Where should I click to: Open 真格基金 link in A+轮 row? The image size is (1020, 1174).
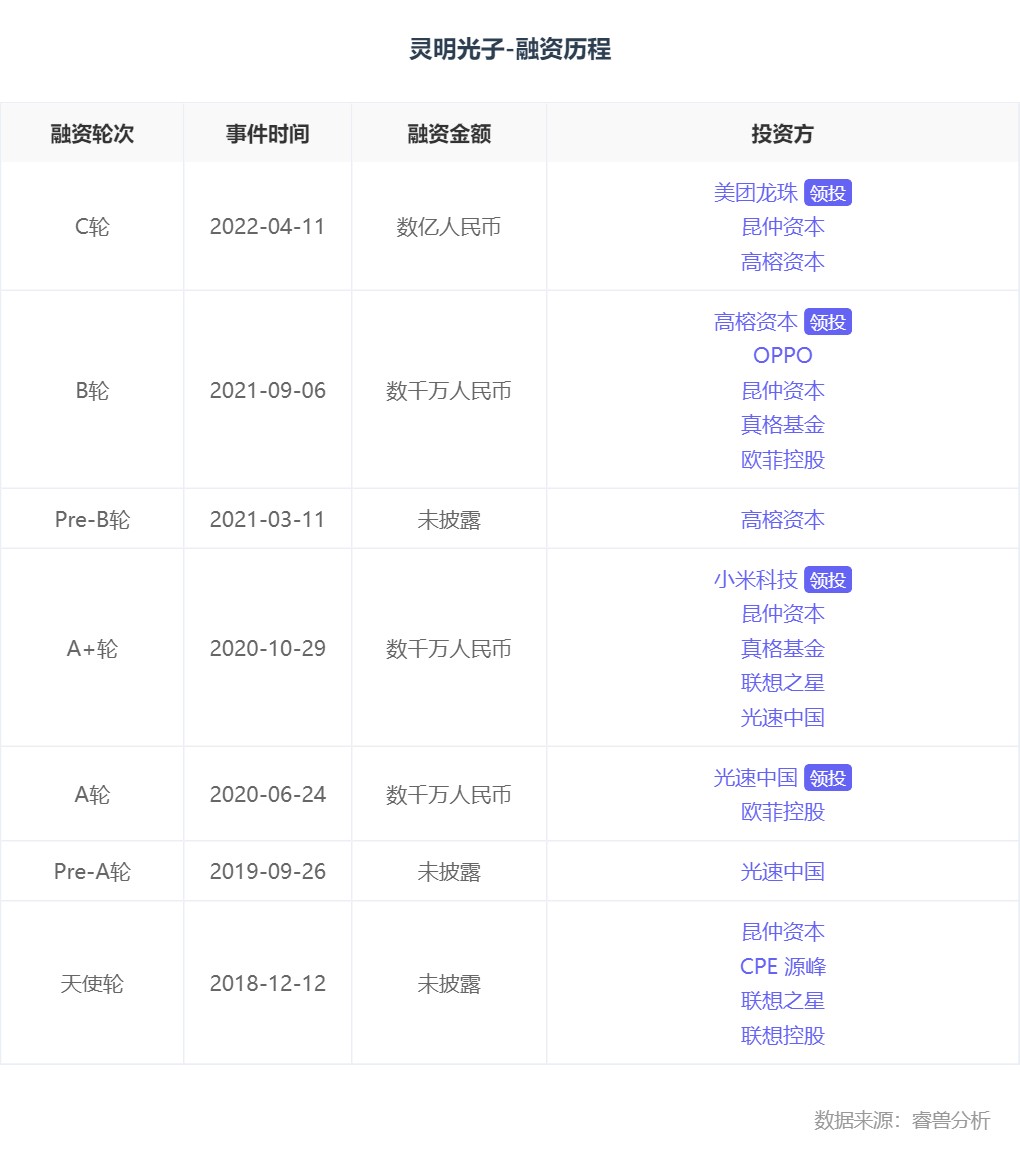pyautogui.click(x=783, y=648)
